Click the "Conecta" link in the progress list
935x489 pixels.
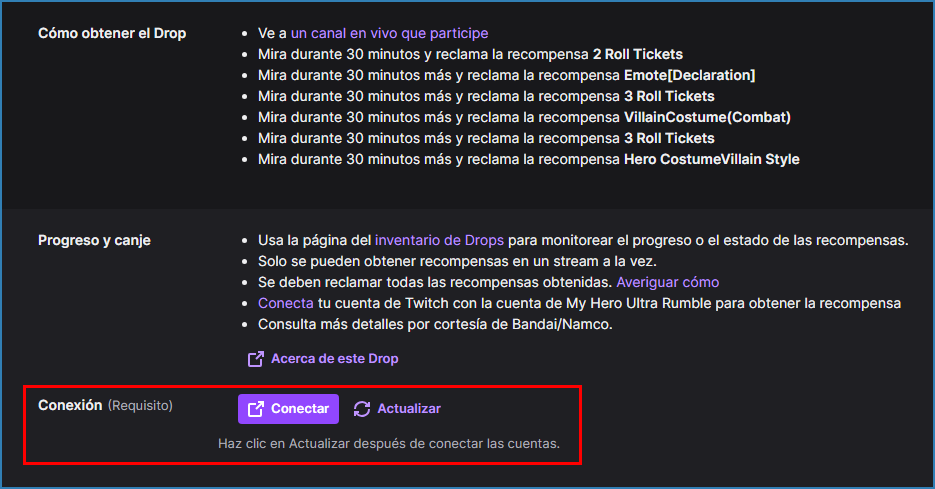click(285, 303)
